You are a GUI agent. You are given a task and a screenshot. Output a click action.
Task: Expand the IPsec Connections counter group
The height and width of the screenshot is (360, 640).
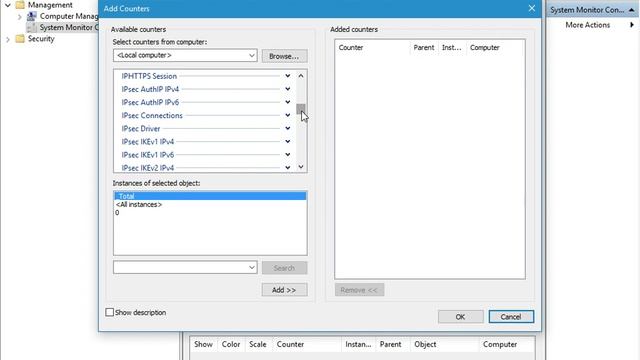(x=288, y=115)
